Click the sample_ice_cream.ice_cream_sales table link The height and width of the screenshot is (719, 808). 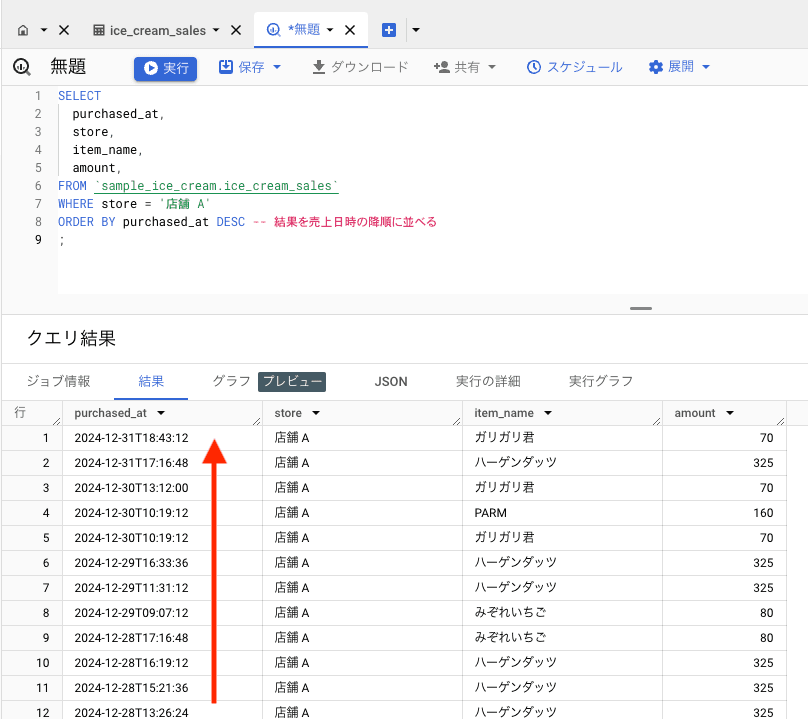coord(216,186)
